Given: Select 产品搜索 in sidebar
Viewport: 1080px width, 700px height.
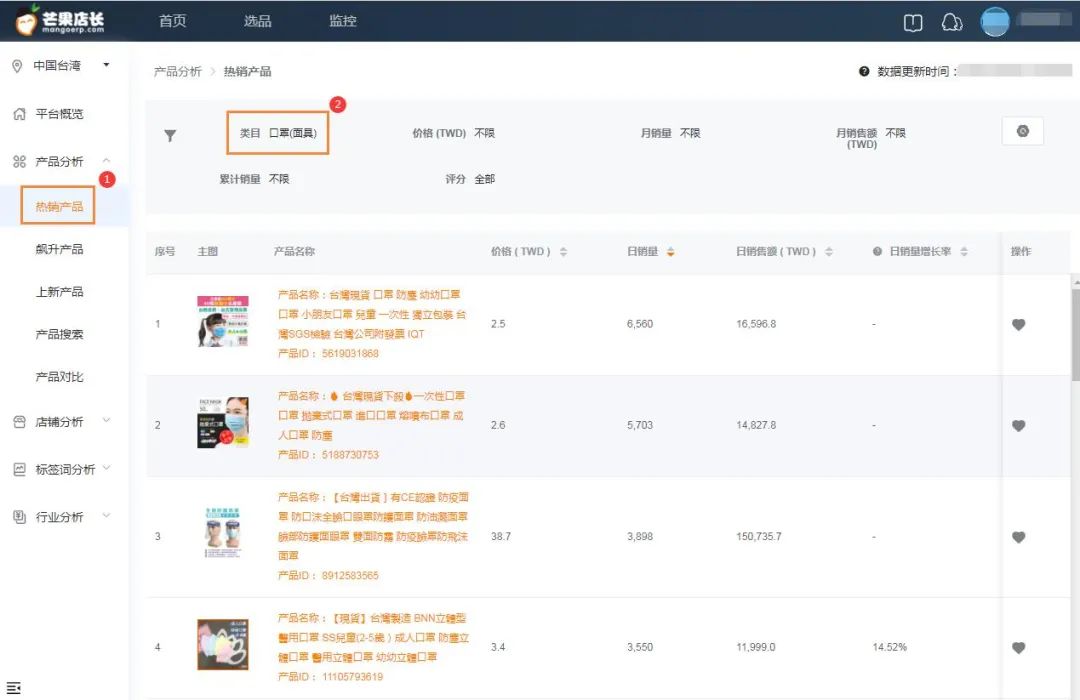Looking at the screenshot, I should pyautogui.click(x=59, y=334).
